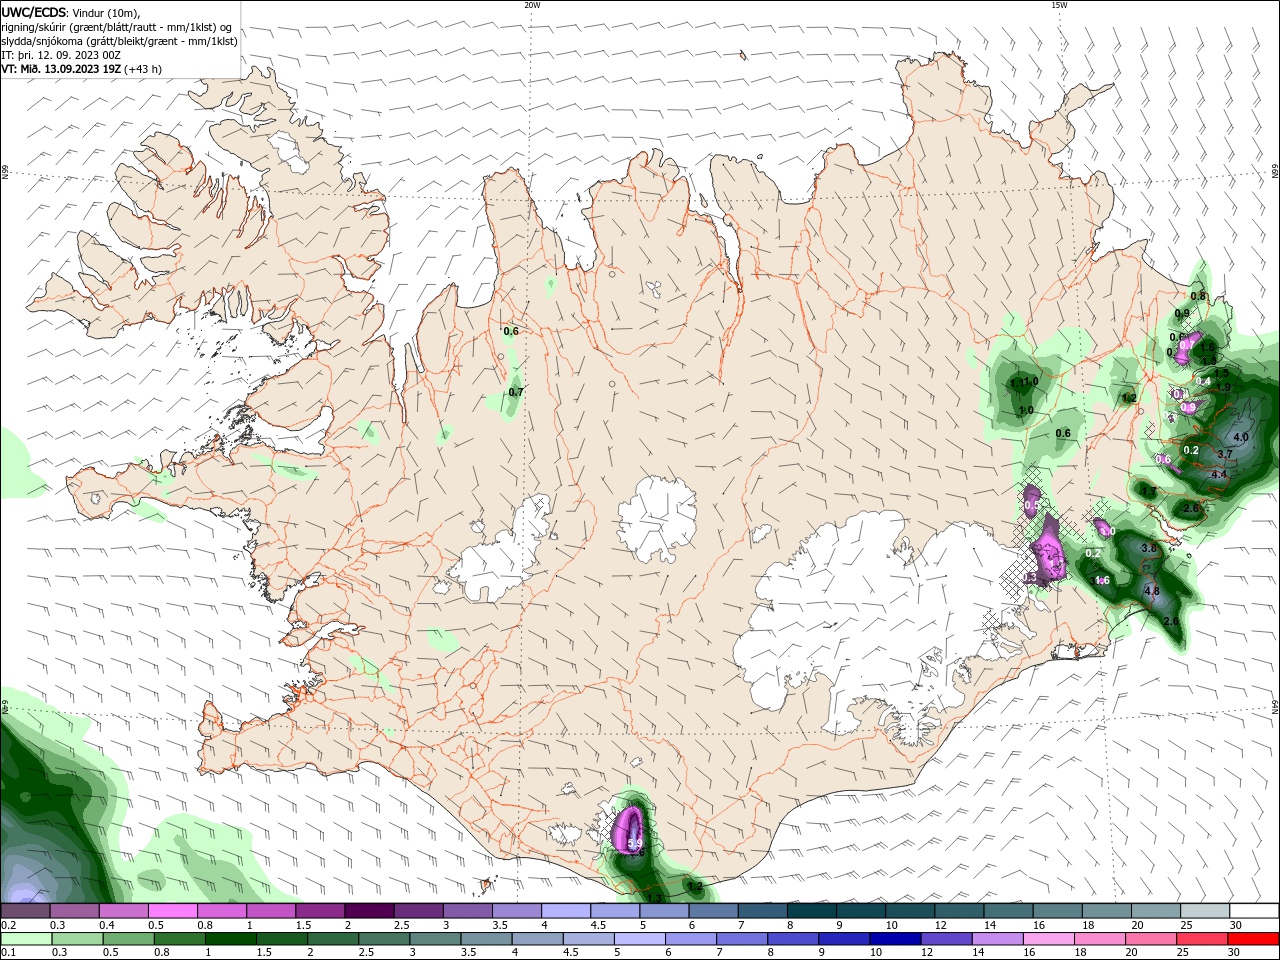
Task: Click the 'rigning/skúrir' legend description line
Action: (x=115, y=27)
